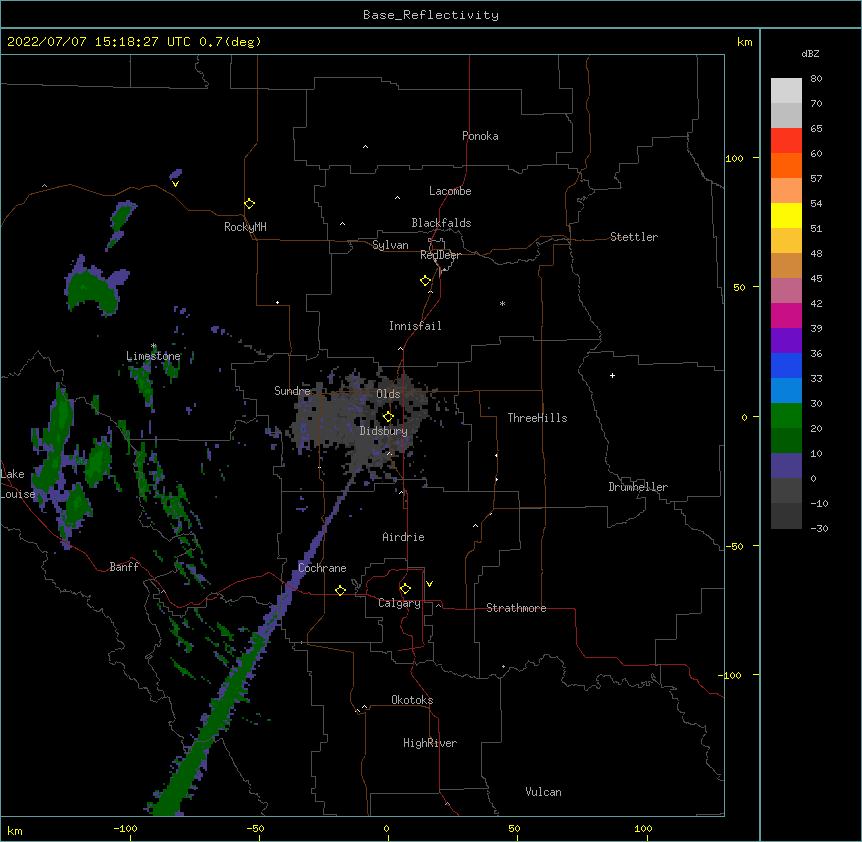Click the Sundre label

click(292, 391)
